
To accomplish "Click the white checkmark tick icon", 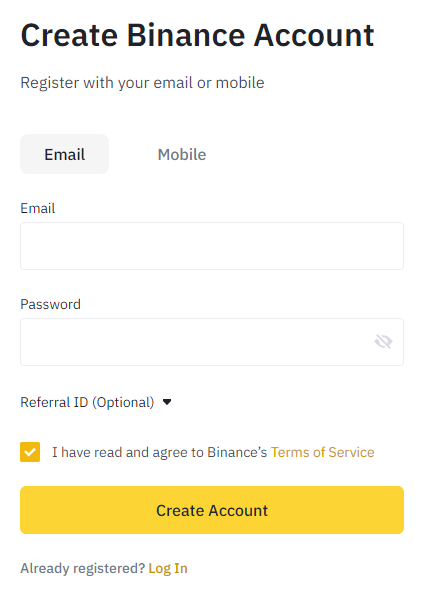I will [30, 452].
